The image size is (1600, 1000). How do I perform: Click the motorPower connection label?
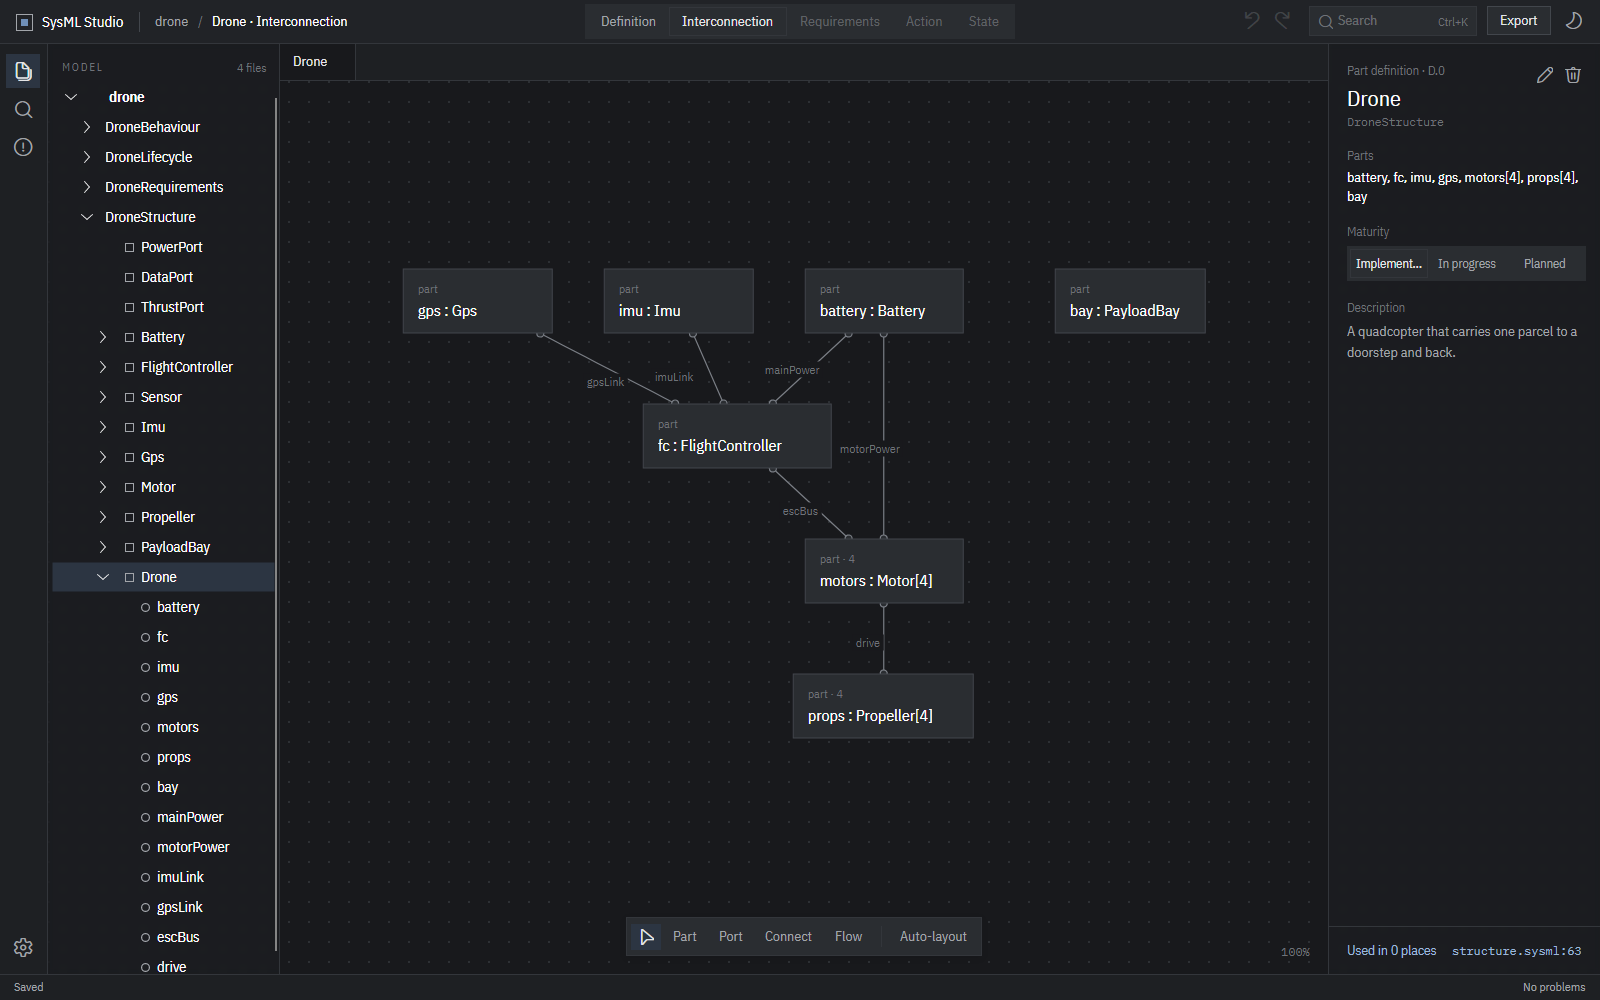(870, 449)
